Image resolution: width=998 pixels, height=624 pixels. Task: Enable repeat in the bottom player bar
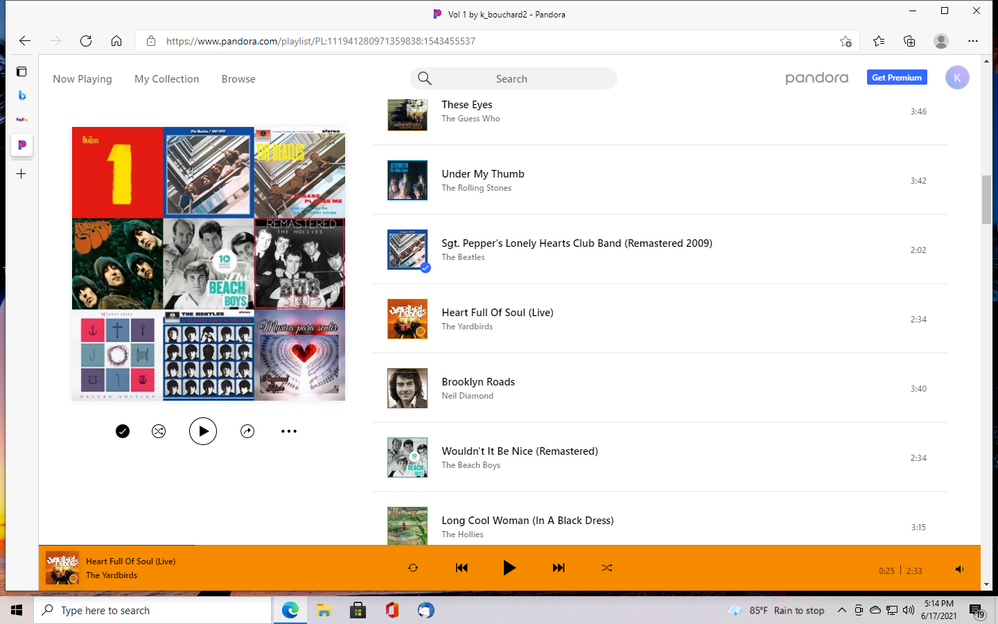[x=412, y=567]
